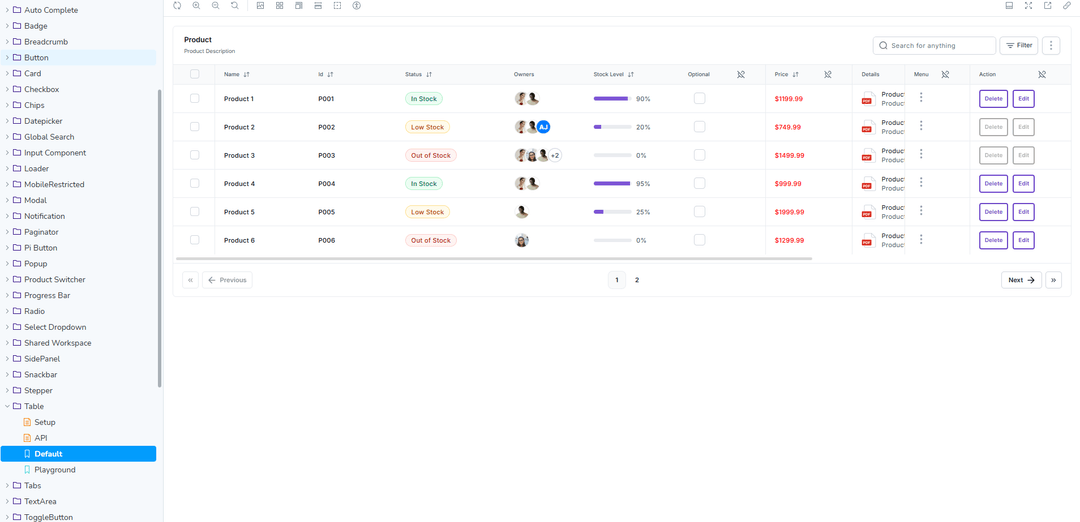This screenshot has height=522, width=1080.
Task: Open the accessibility vision simulator icon
Action: 356,6
